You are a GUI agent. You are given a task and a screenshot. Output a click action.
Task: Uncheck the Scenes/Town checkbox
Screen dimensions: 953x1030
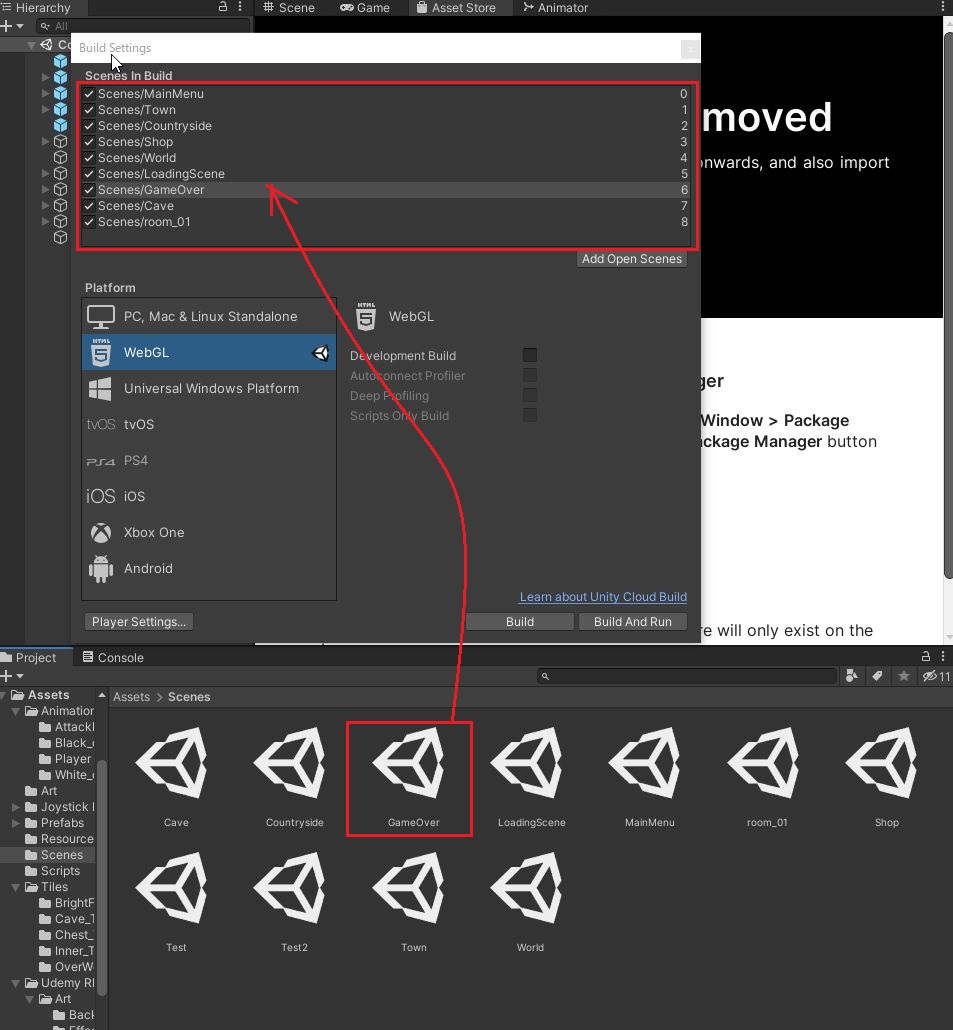pyautogui.click(x=89, y=110)
